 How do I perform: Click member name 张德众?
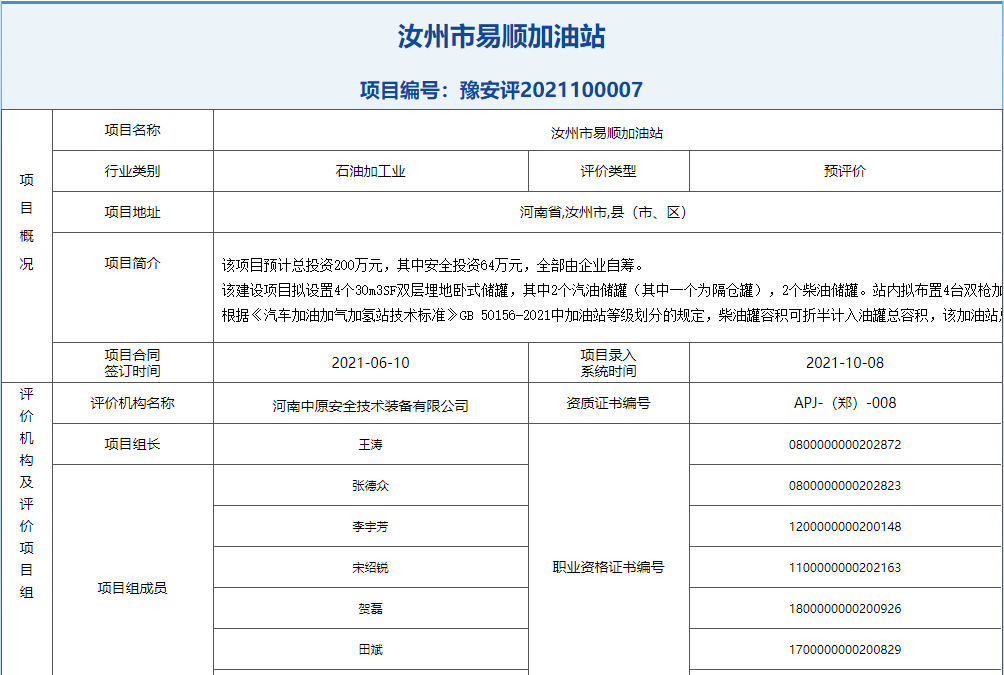(371, 485)
